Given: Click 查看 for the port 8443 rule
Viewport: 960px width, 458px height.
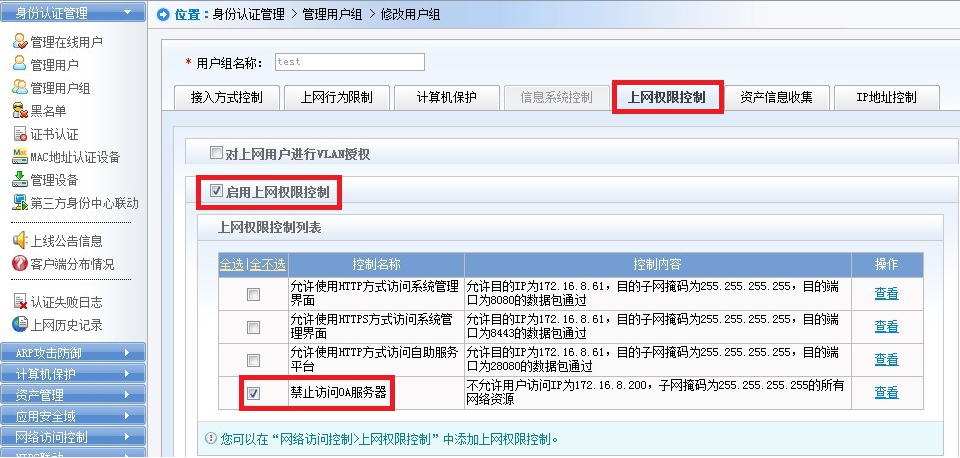Looking at the screenshot, I should tap(887, 326).
